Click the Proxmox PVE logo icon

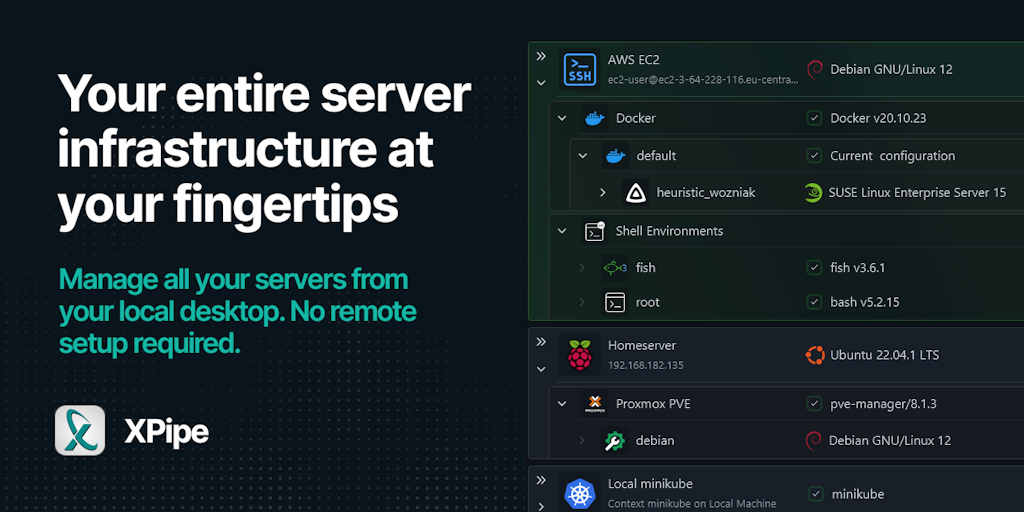coord(594,404)
